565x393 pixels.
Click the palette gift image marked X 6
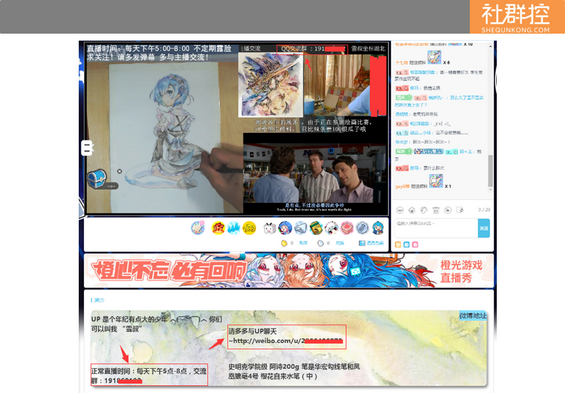tap(434, 57)
